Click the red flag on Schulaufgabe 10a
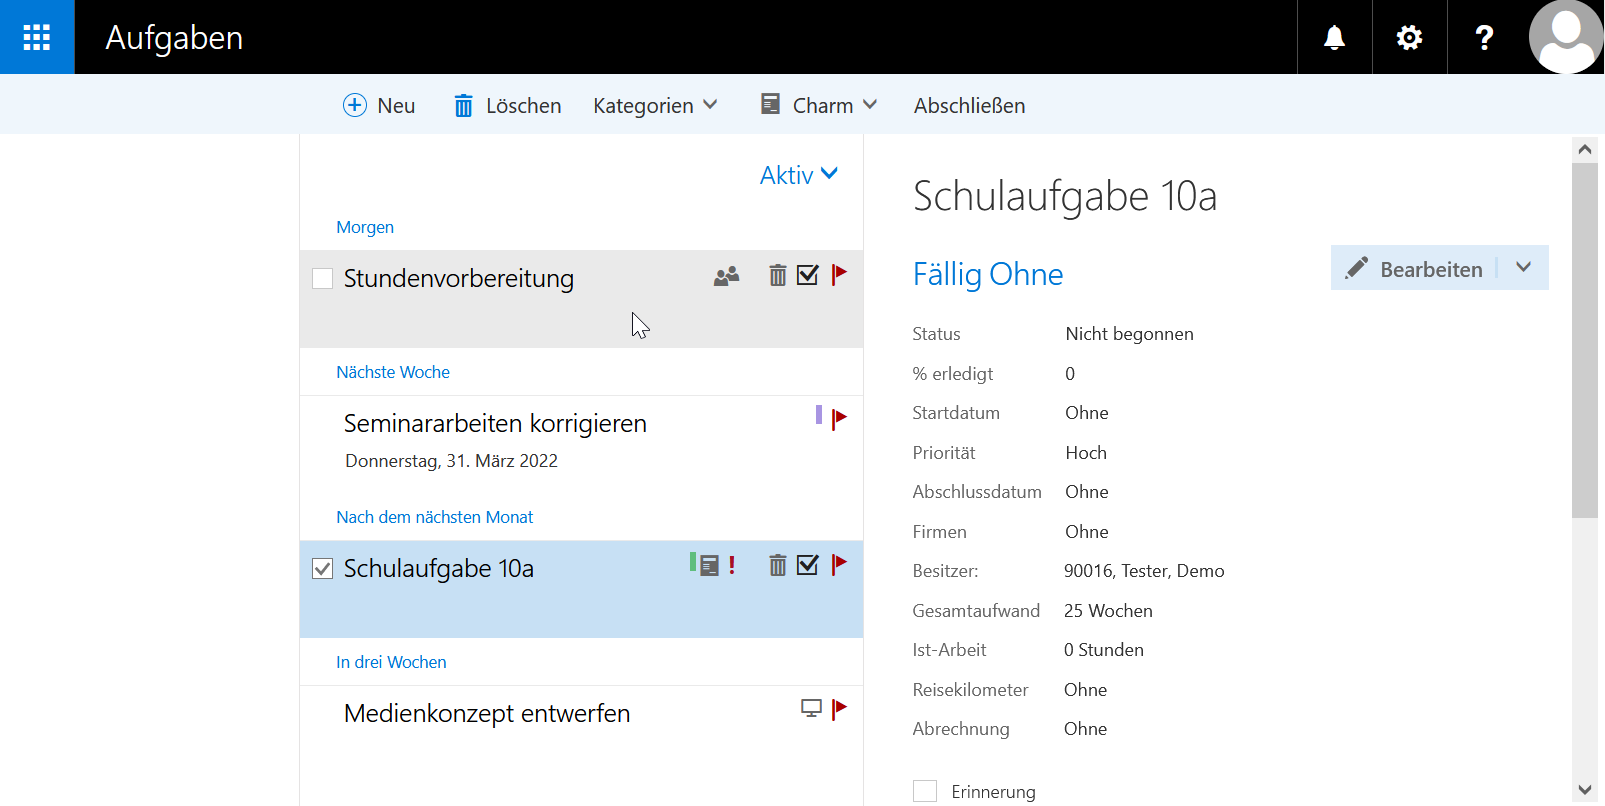The image size is (1605, 806). [x=839, y=565]
